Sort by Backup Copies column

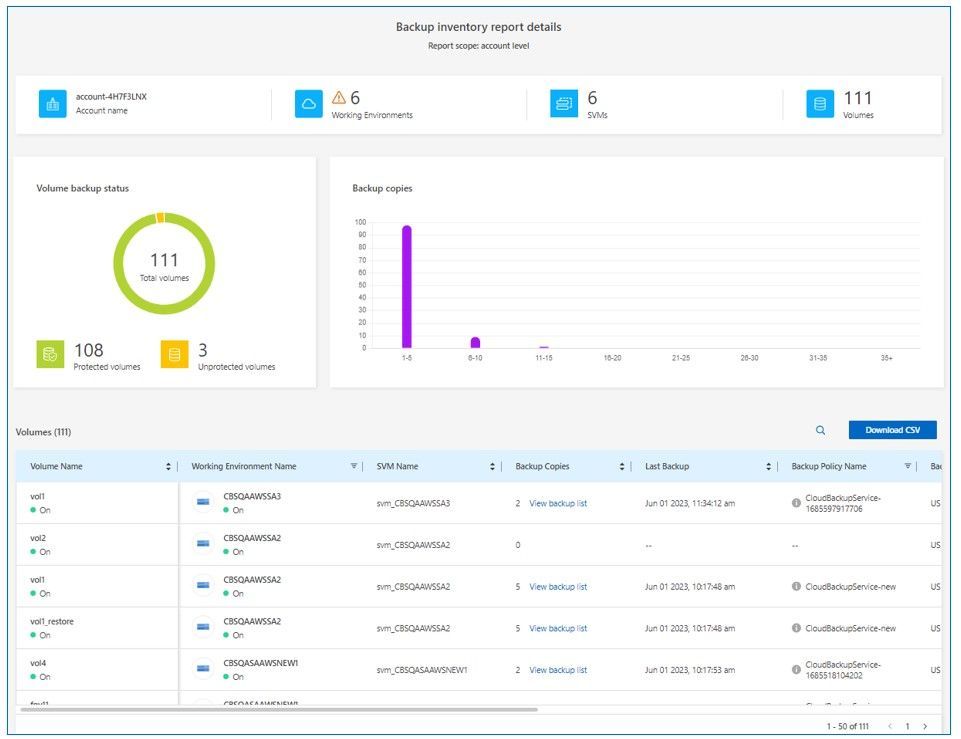tap(622, 467)
